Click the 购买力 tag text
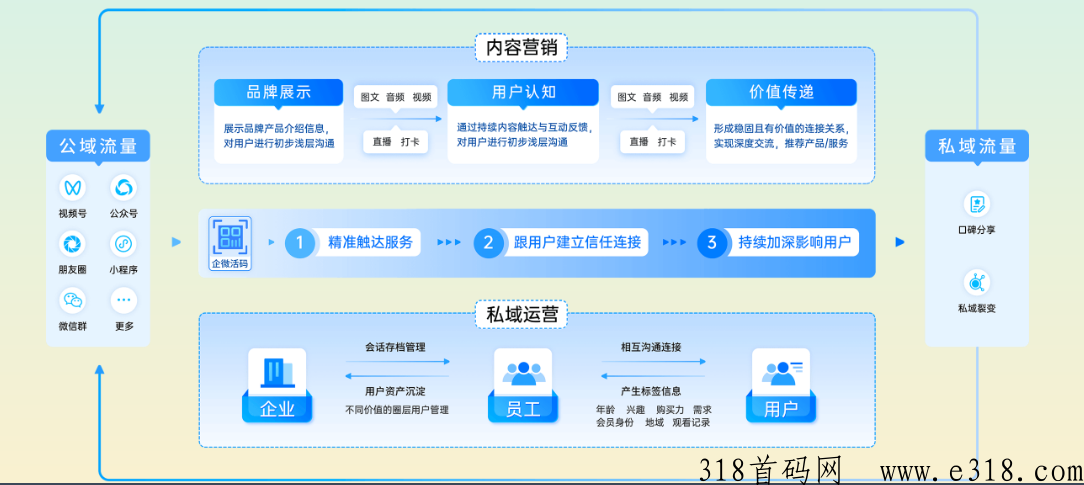 671,410
